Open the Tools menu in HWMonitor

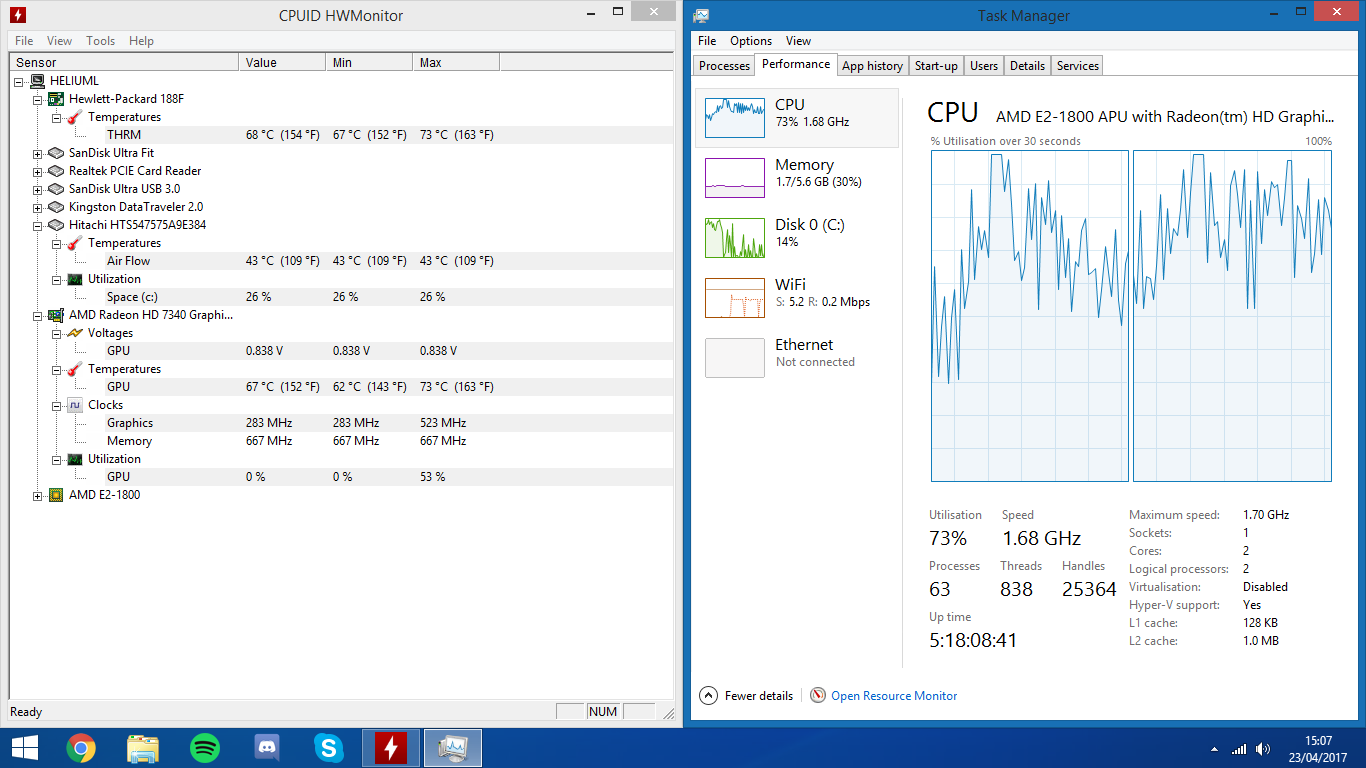click(100, 41)
